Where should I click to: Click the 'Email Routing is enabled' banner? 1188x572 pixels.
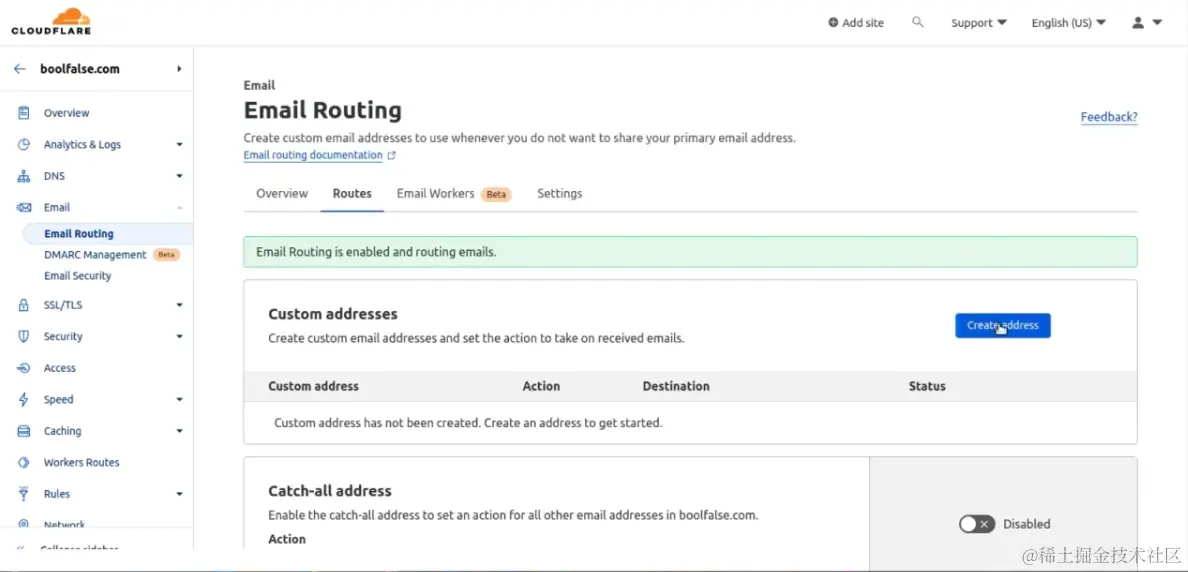690,252
